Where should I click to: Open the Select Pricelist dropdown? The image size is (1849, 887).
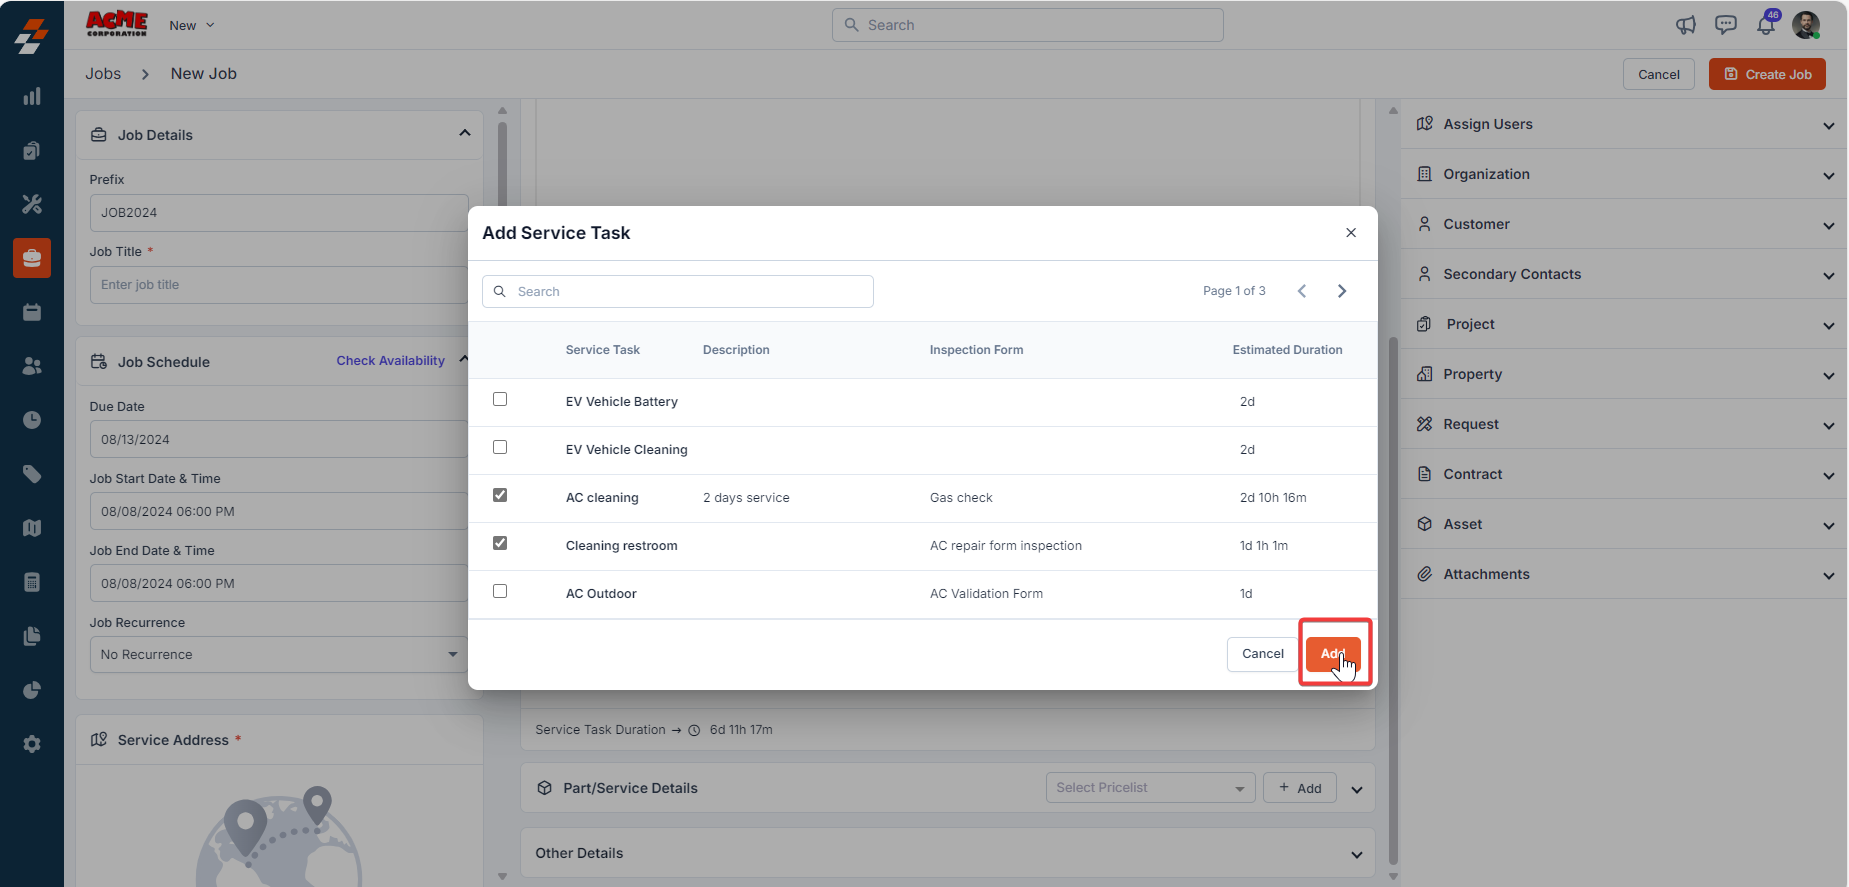1149,788
